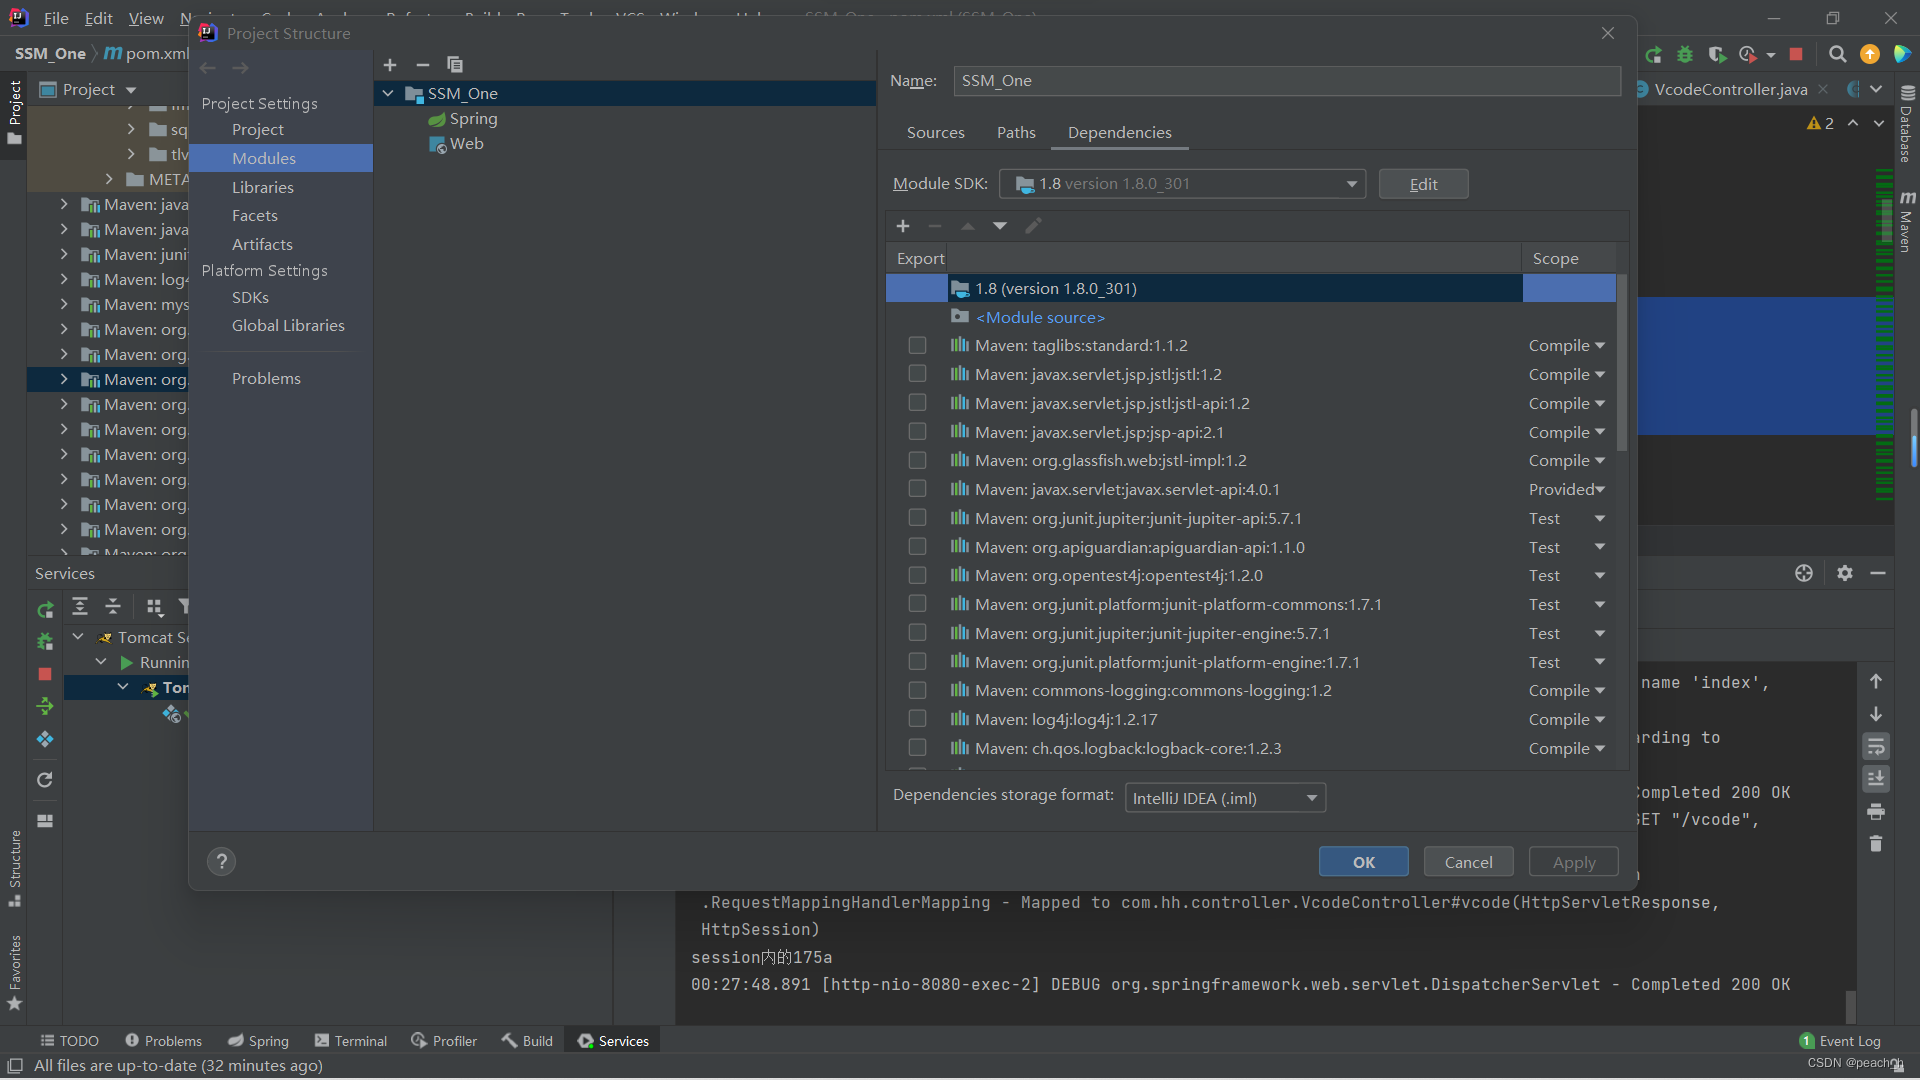Open the Event Log

pyautogui.click(x=1840, y=1041)
